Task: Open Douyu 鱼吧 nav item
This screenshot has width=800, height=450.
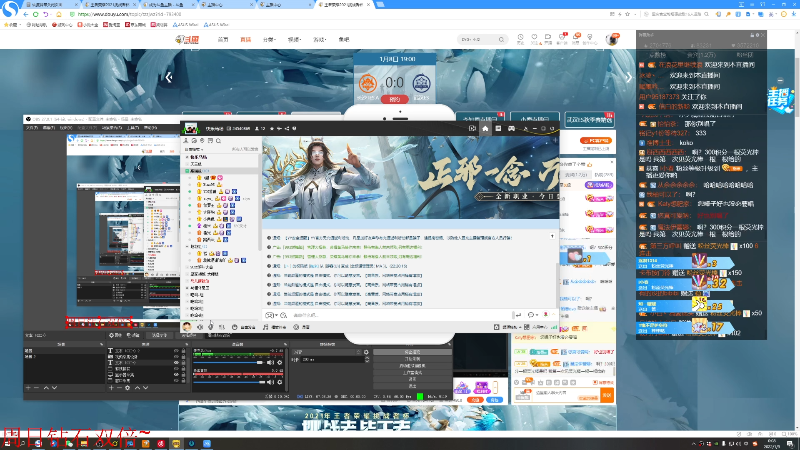Action: pos(344,39)
